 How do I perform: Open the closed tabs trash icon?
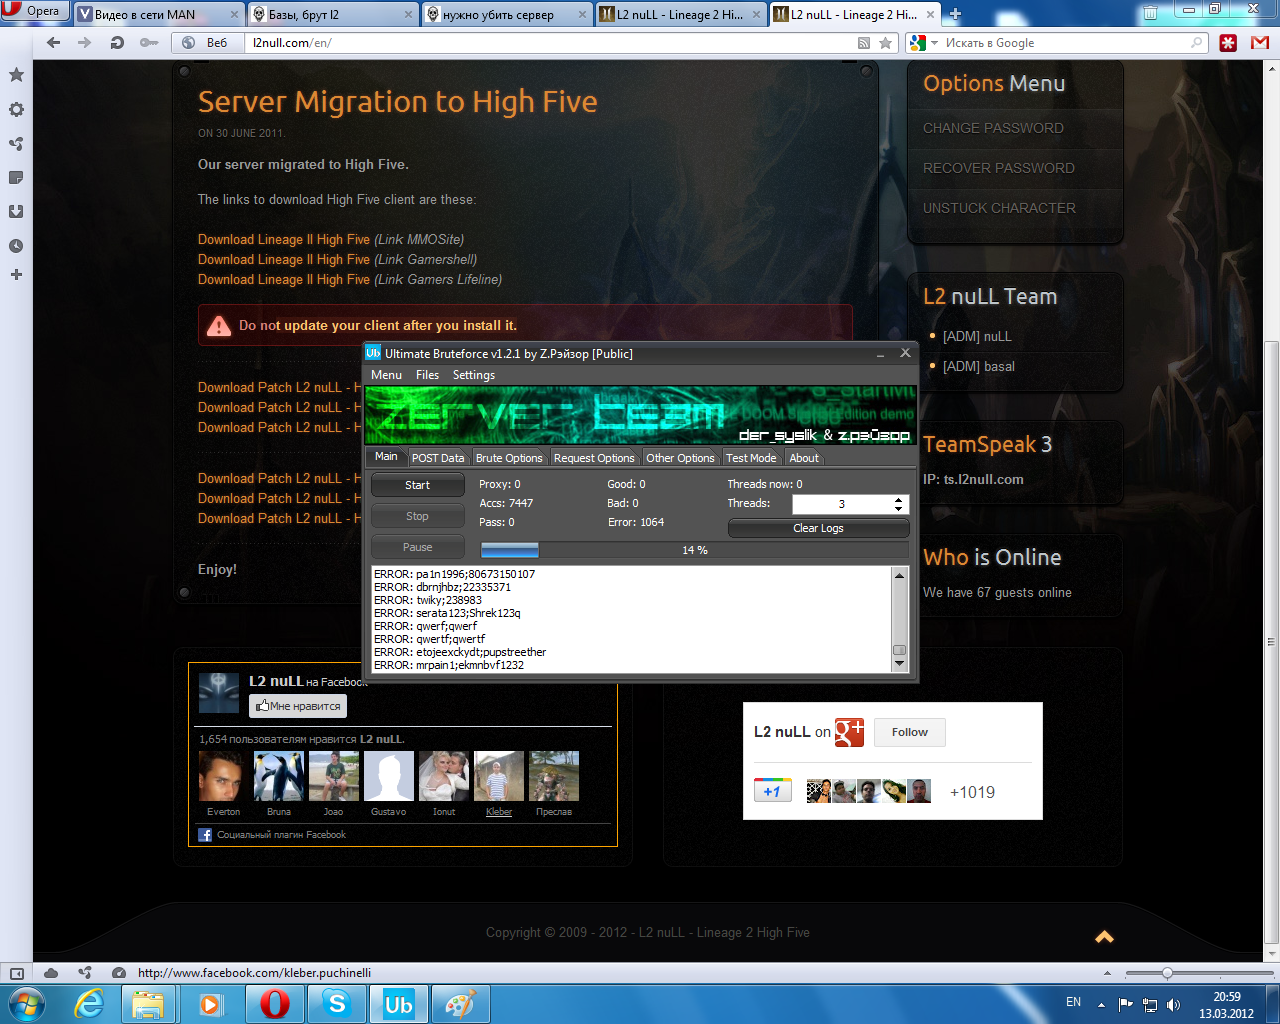click(1150, 13)
